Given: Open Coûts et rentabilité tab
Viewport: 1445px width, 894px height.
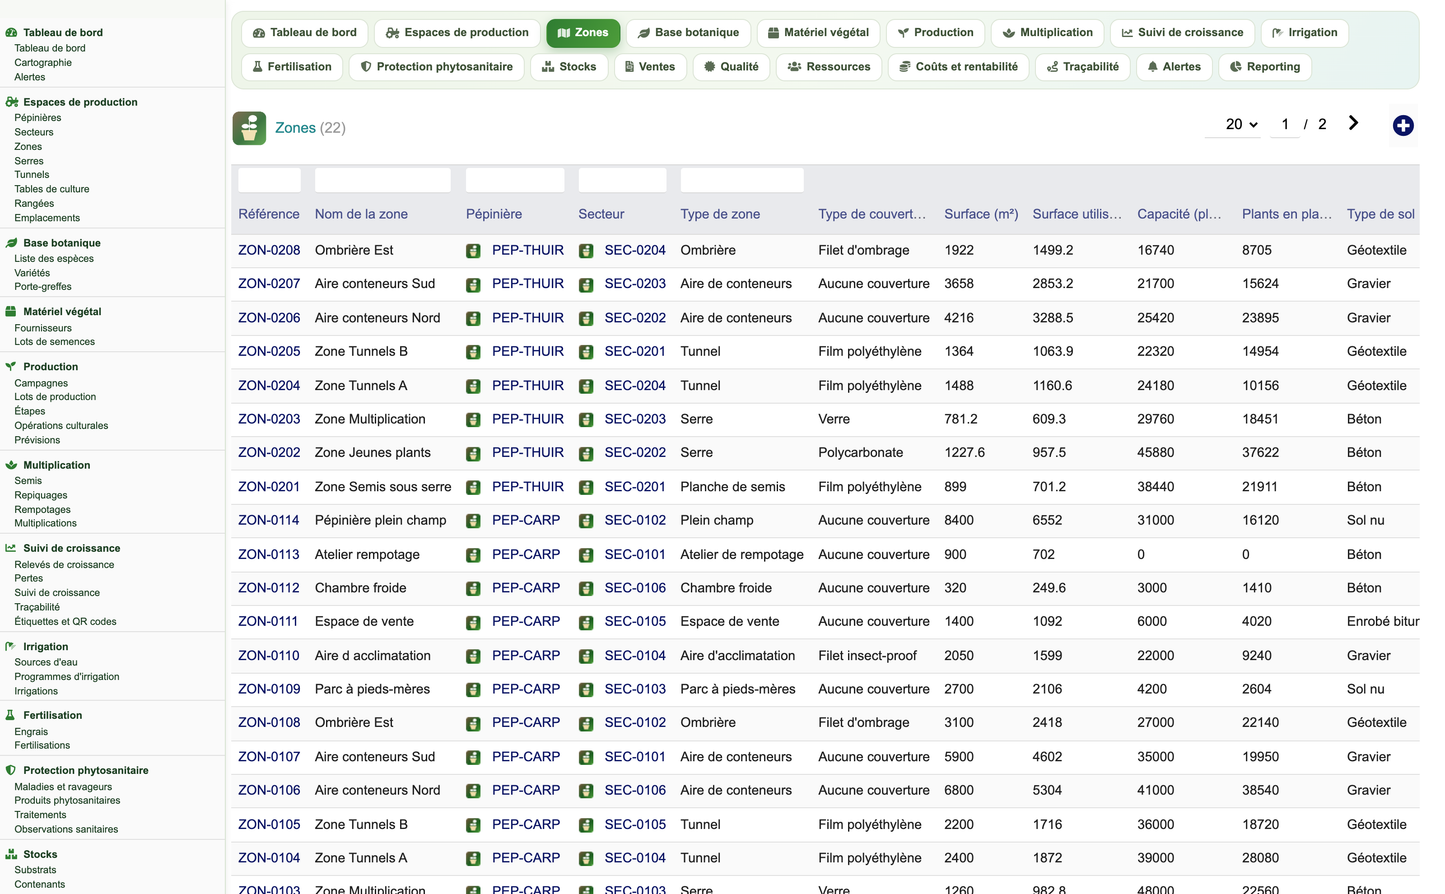Looking at the screenshot, I should coord(959,67).
